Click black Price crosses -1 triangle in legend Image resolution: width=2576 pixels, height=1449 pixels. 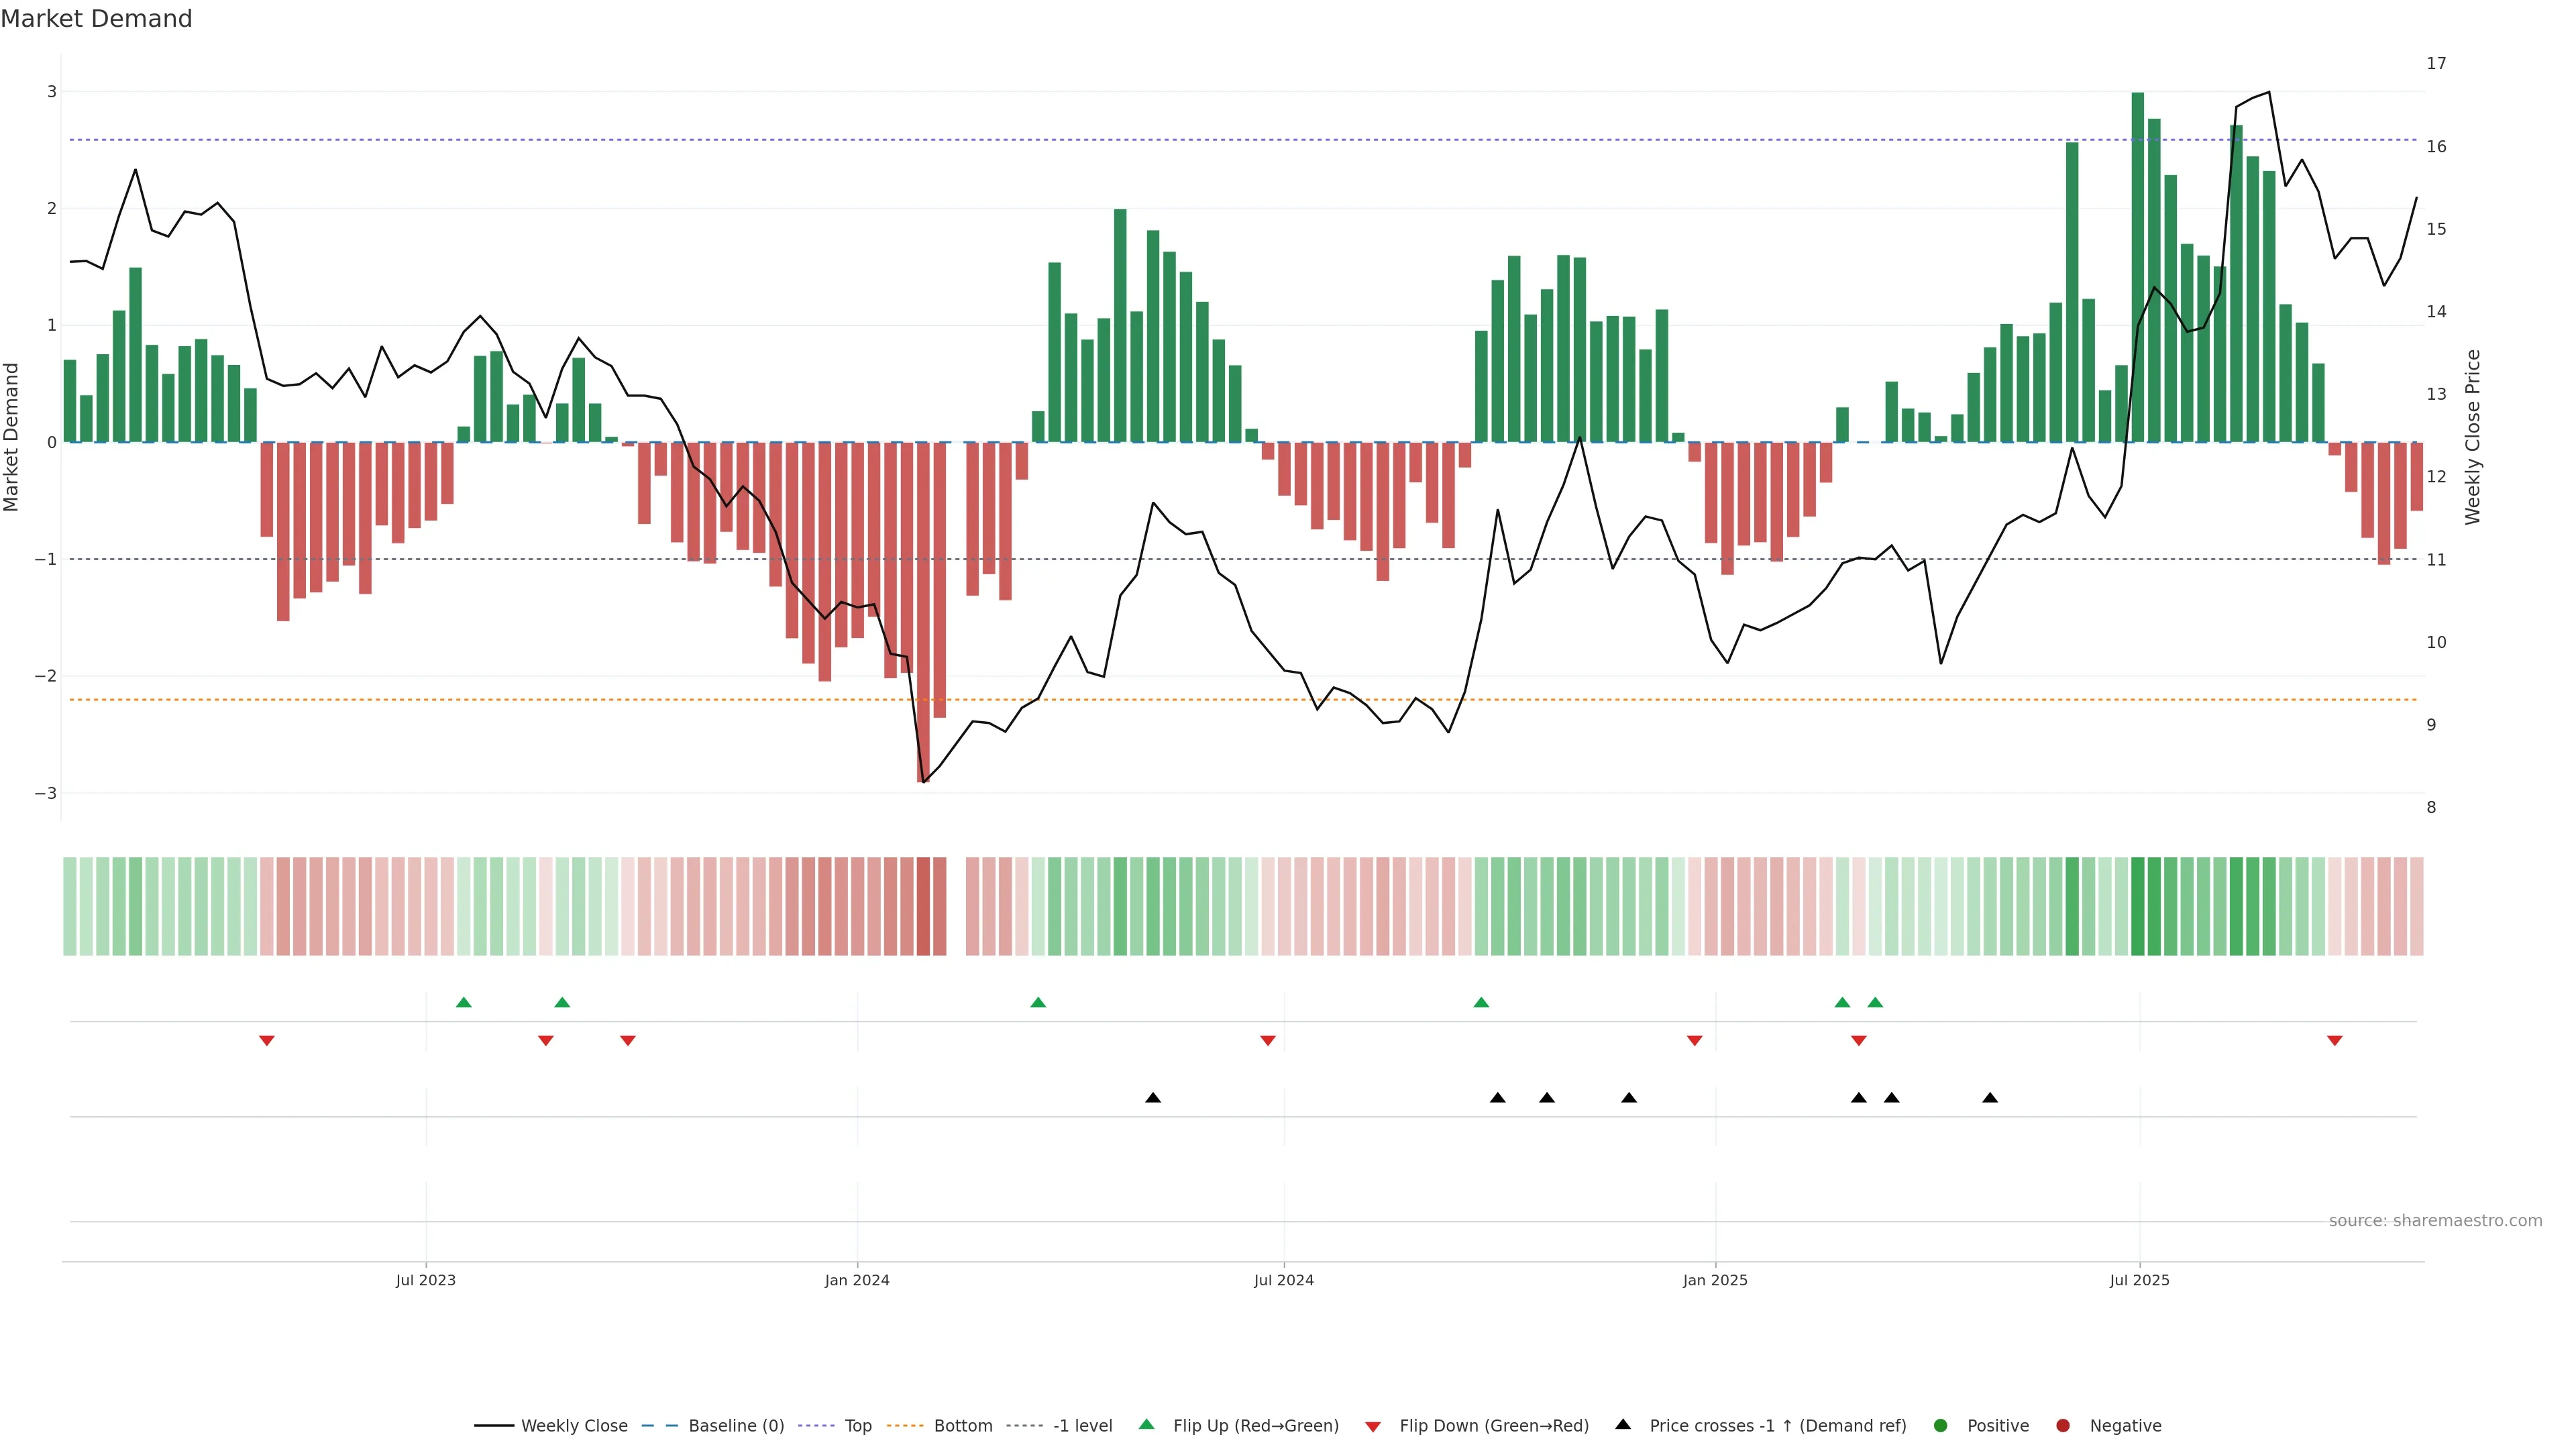pos(1623,1425)
